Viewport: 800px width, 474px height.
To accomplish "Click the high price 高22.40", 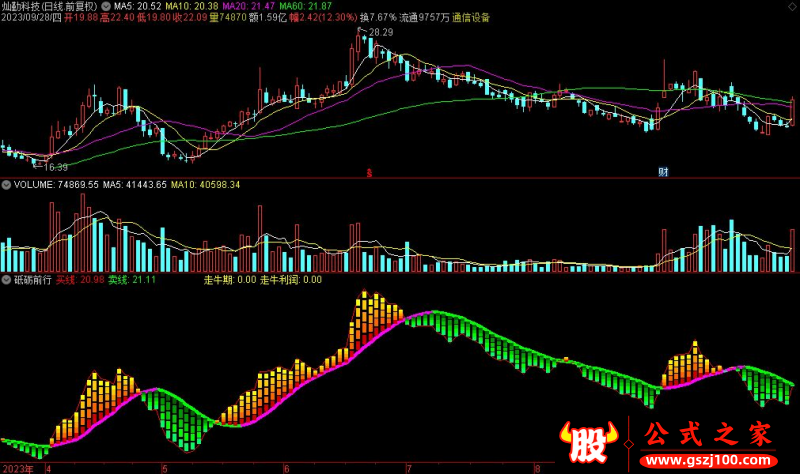I will coord(117,17).
